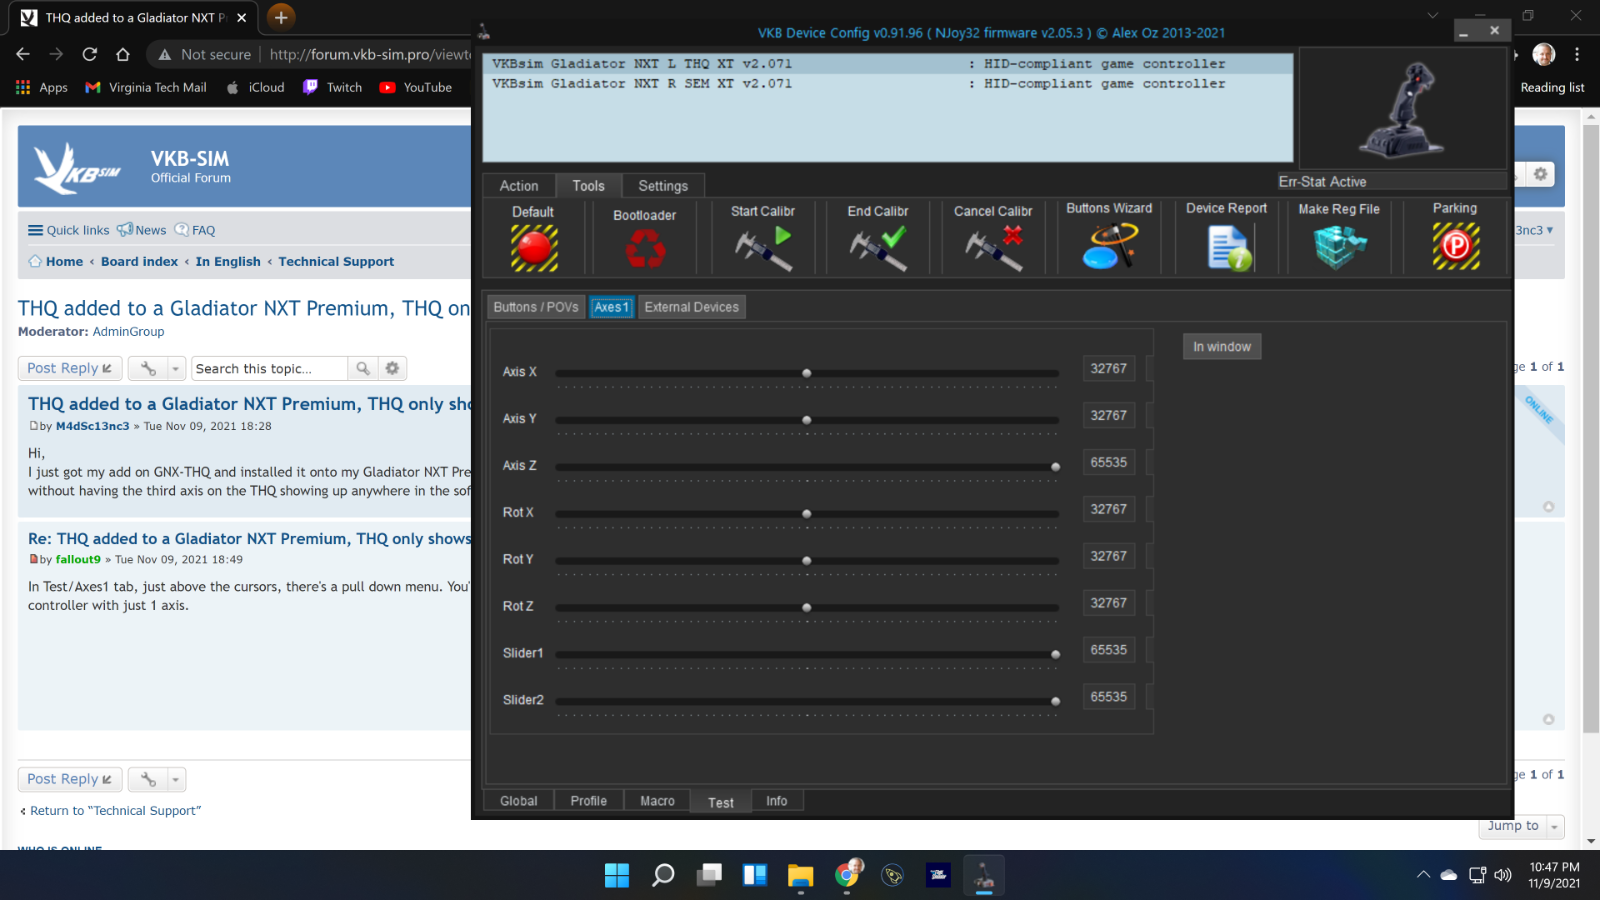Click the Axis Y slider handle
Screen dimensions: 1600x900
(807, 420)
